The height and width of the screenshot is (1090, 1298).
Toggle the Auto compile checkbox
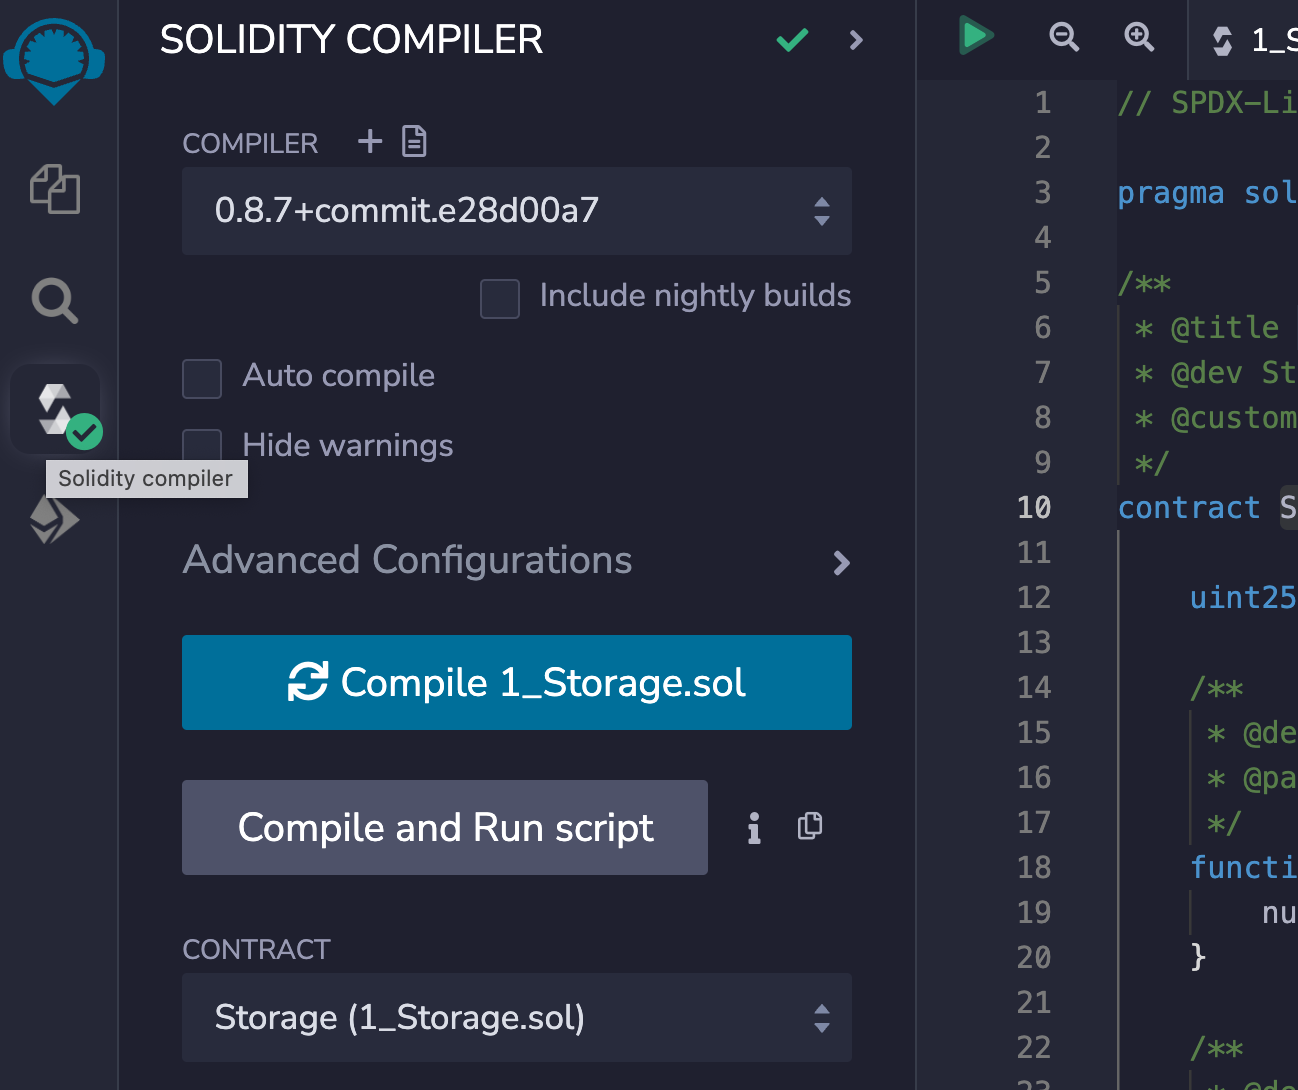click(202, 379)
